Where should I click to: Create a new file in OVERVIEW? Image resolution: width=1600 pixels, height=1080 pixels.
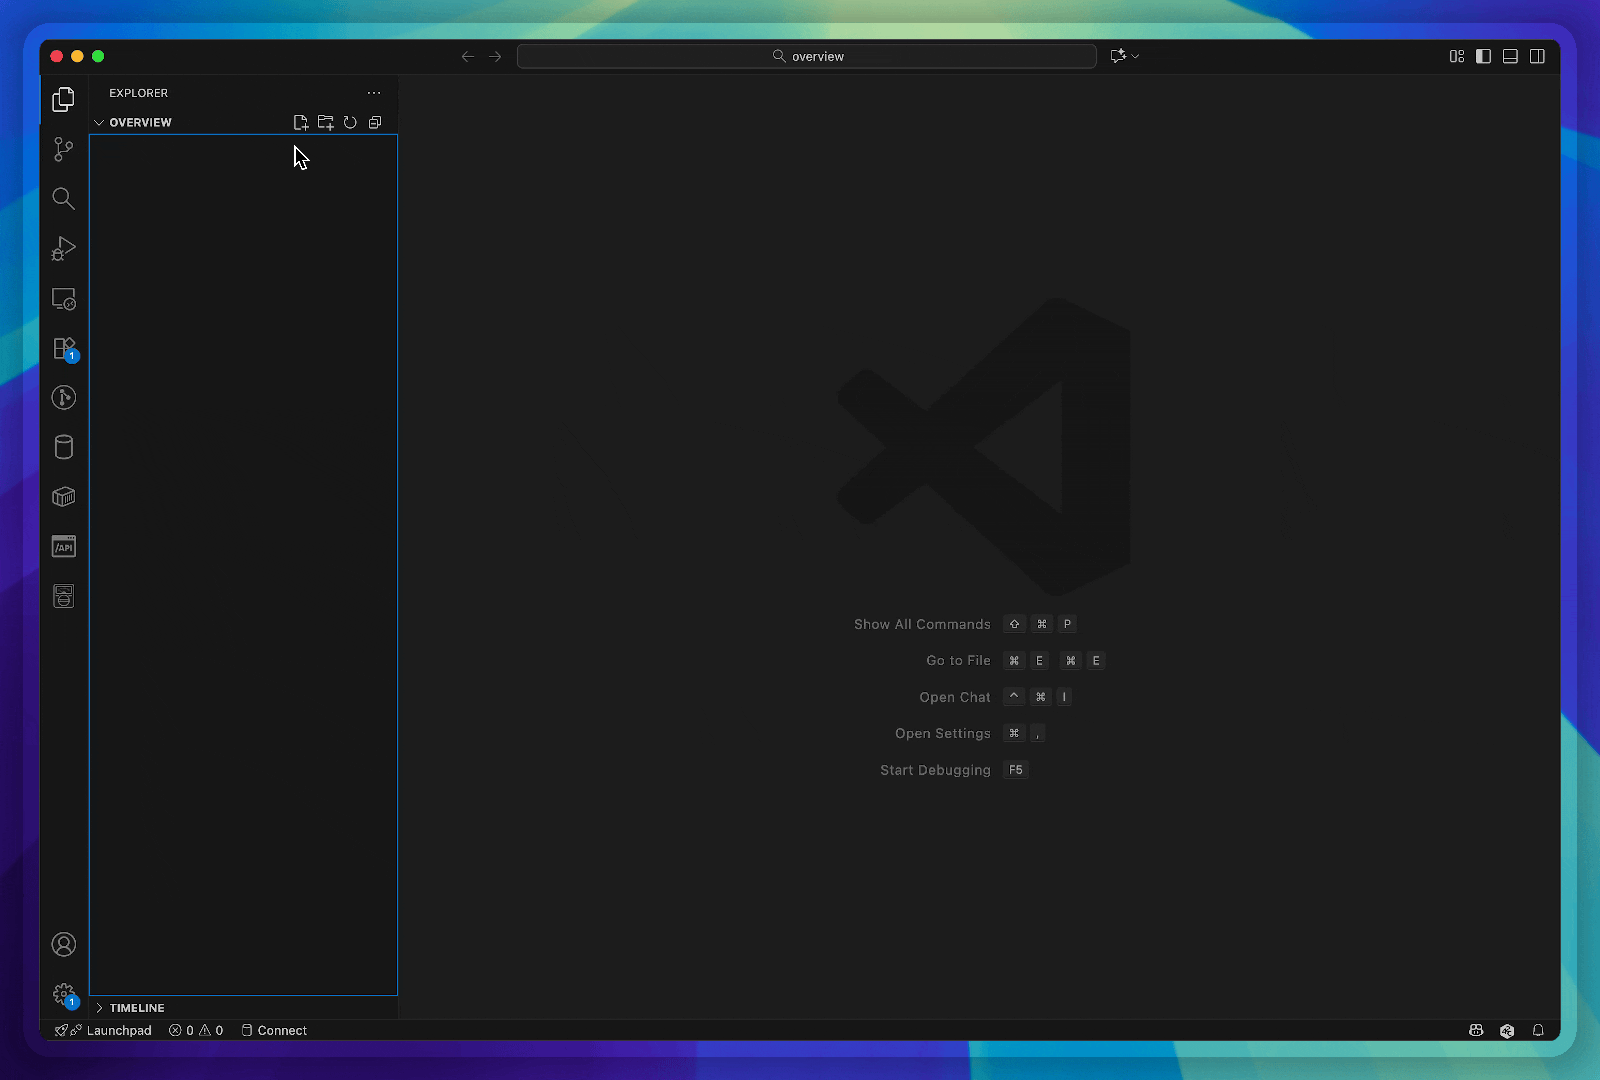coord(300,122)
